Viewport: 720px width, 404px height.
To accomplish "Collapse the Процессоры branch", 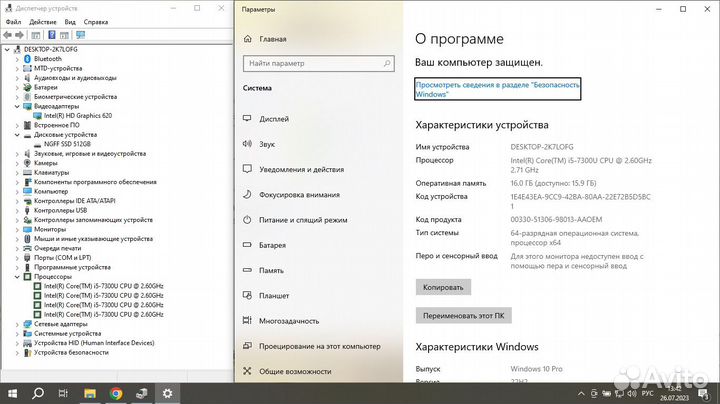I will [x=17, y=277].
